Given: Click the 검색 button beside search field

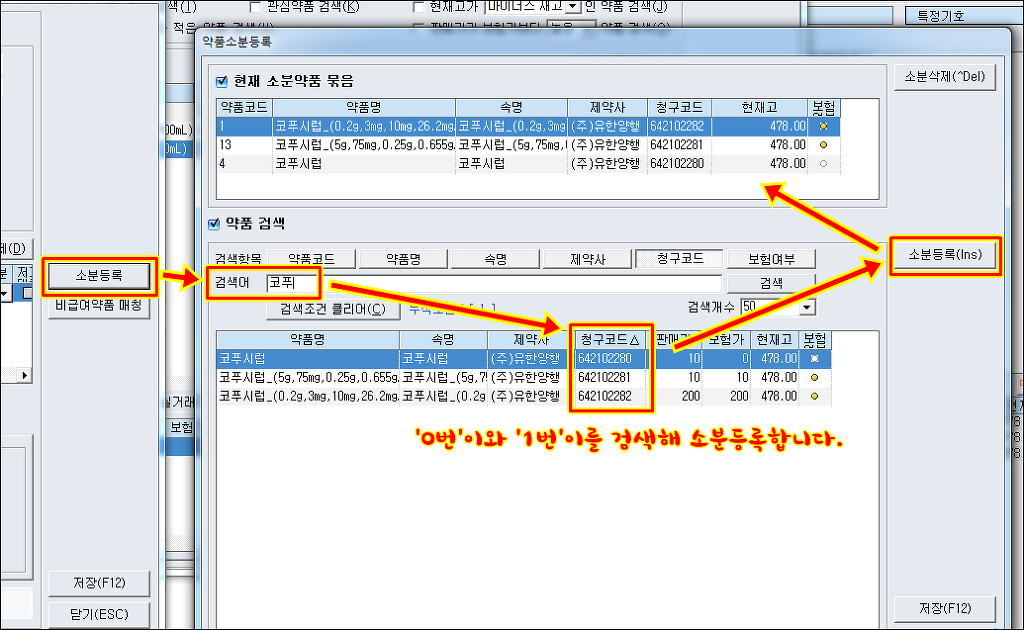Looking at the screenshot, I should coord(770,284).
